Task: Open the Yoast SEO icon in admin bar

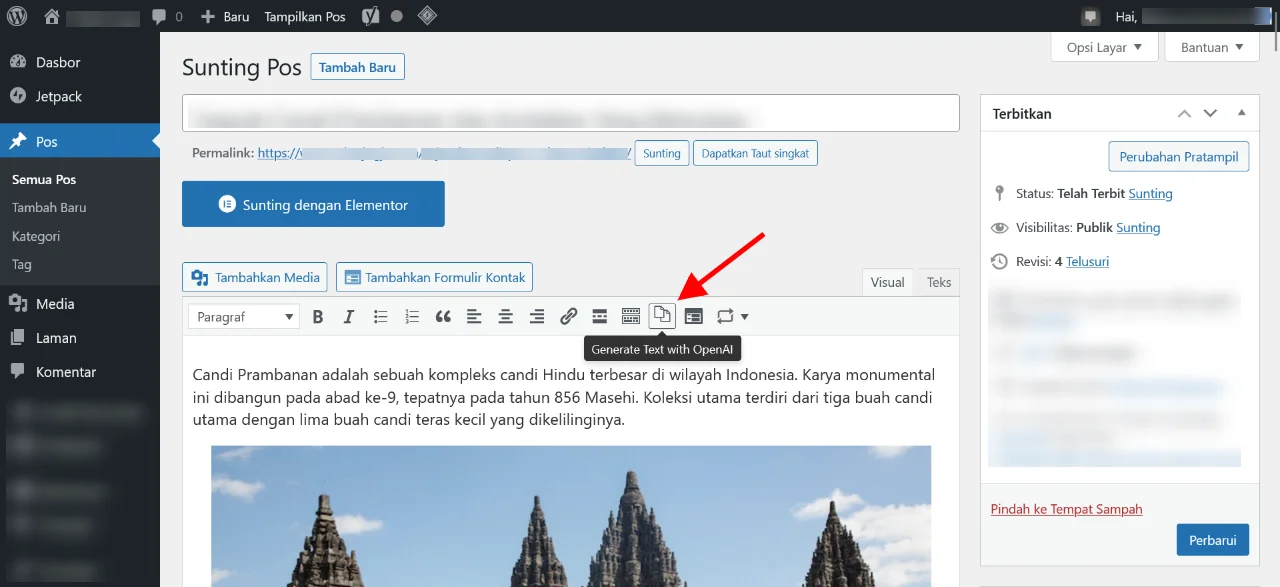Action: (370, 17)
